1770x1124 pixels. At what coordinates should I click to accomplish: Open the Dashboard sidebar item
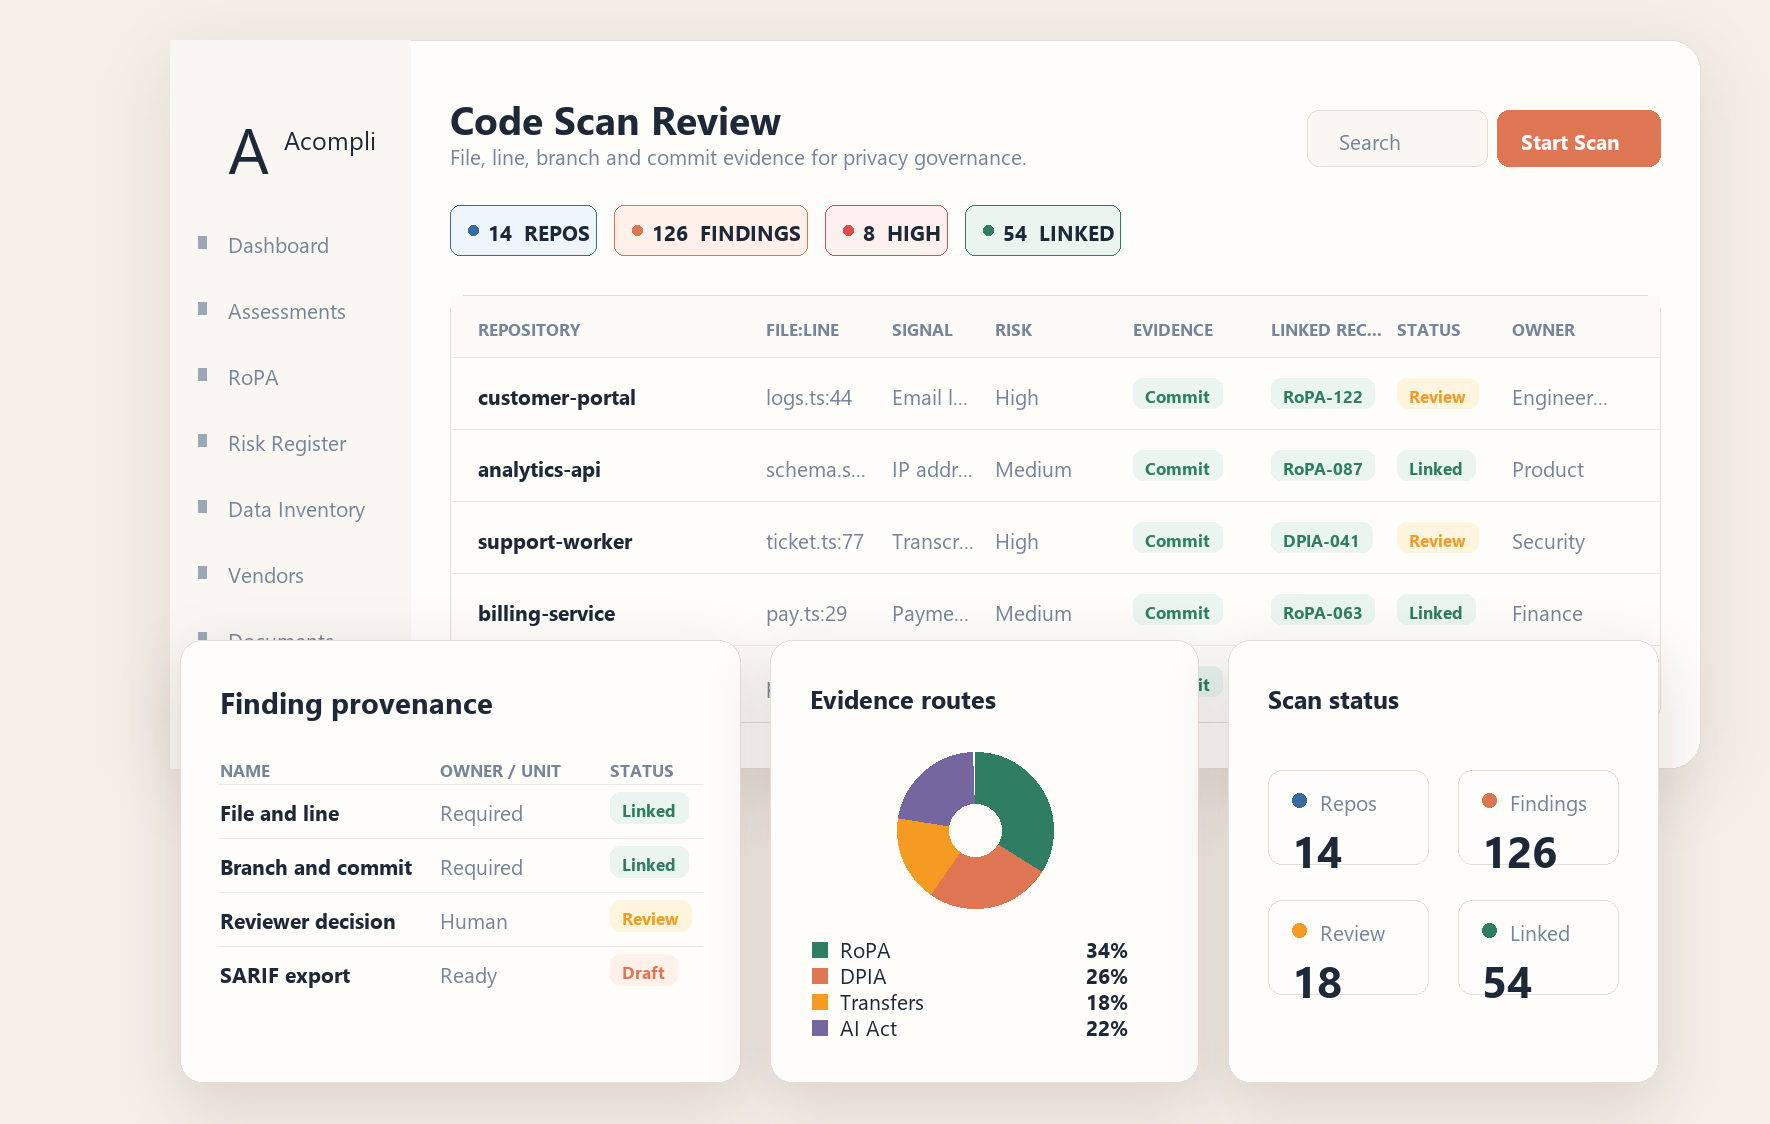[x=278, y=246]
